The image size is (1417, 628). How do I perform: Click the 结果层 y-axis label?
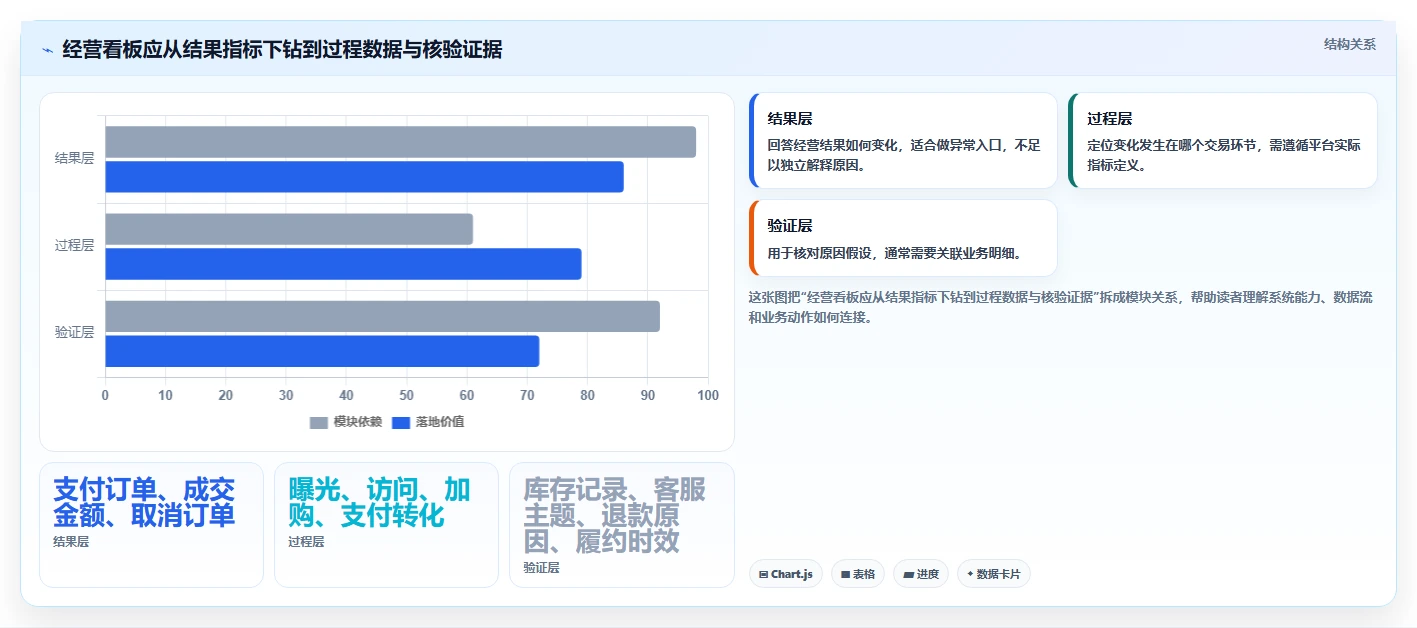click(74, 158)
